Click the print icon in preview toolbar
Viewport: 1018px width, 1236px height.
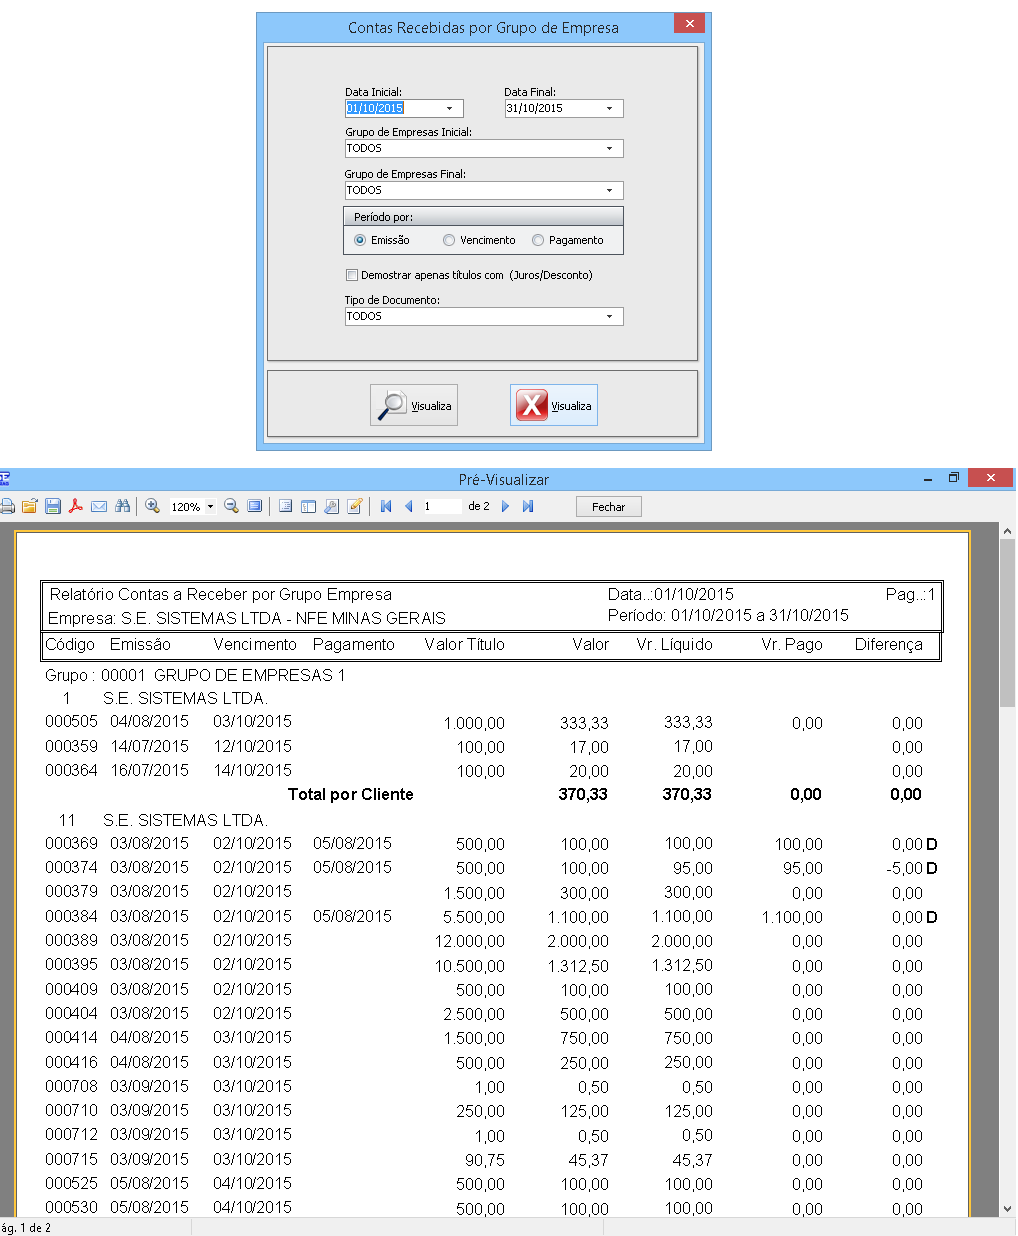tap(7, 507)
